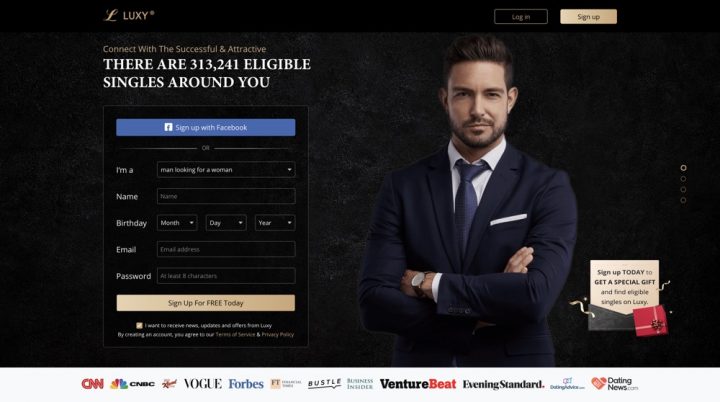720x402 pixels.
Task: Expand the birthday Month dropdown
Action: [177, 223]
